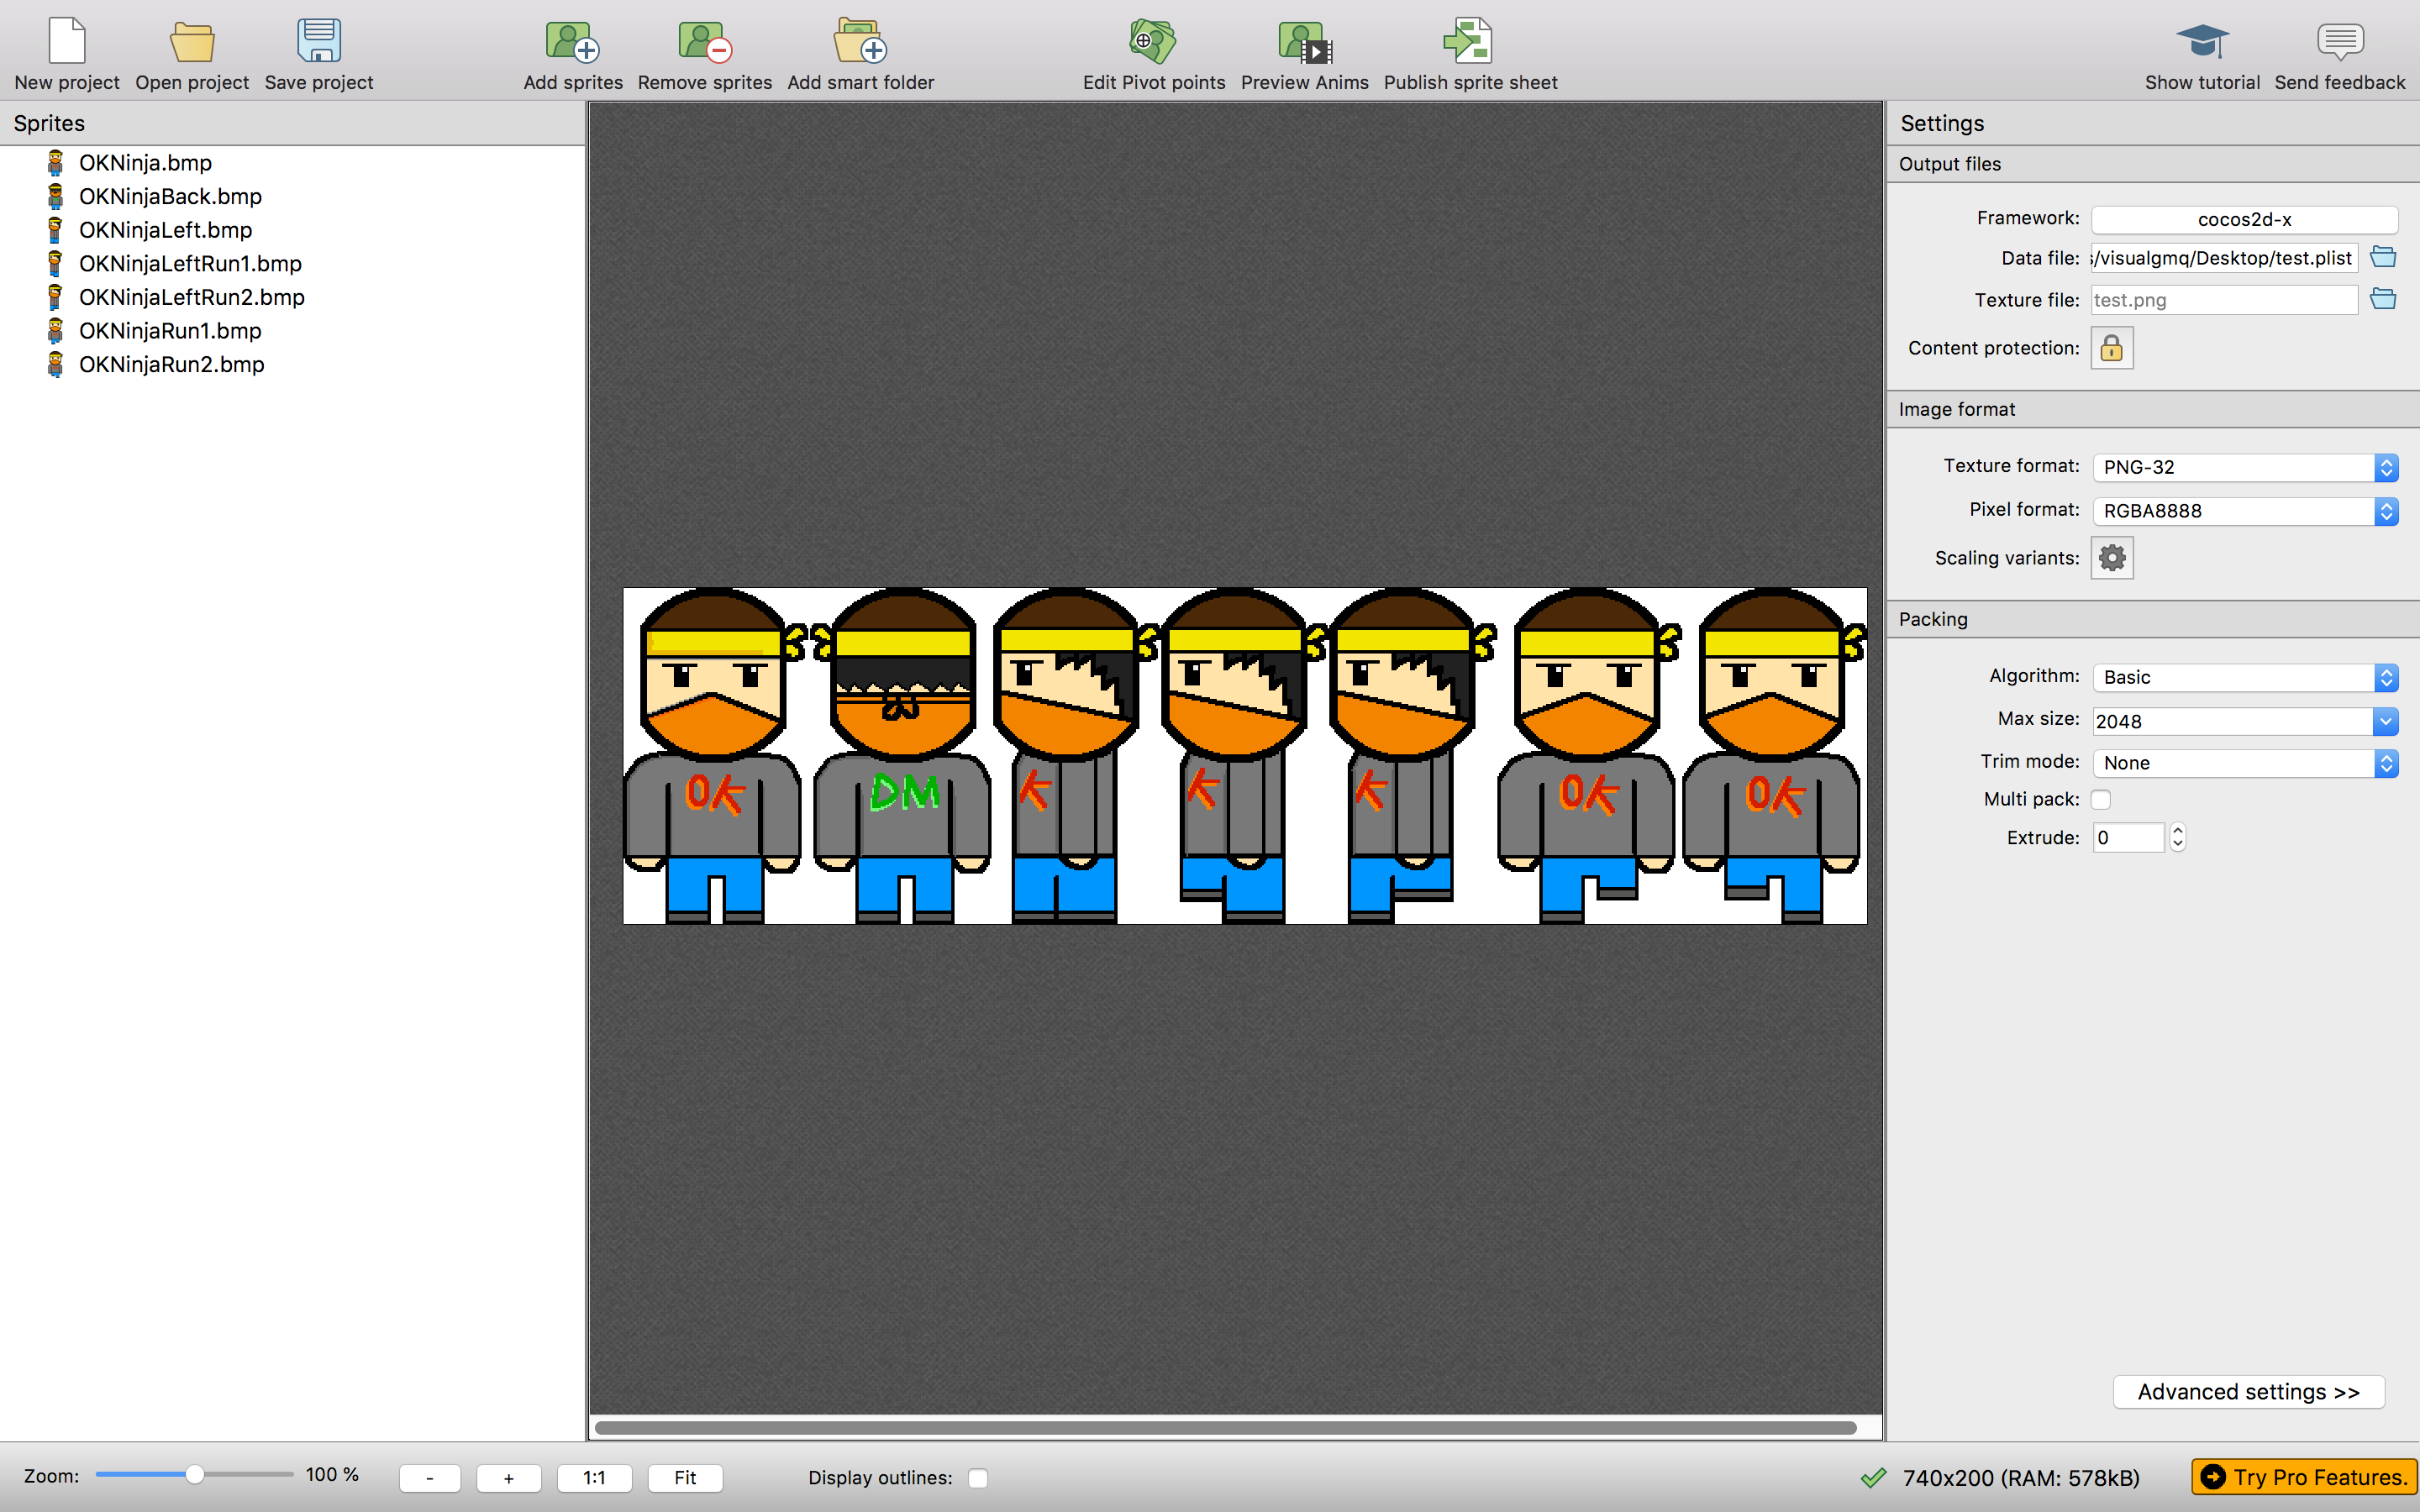Click the Save project disk icon

tap(319, 40)
